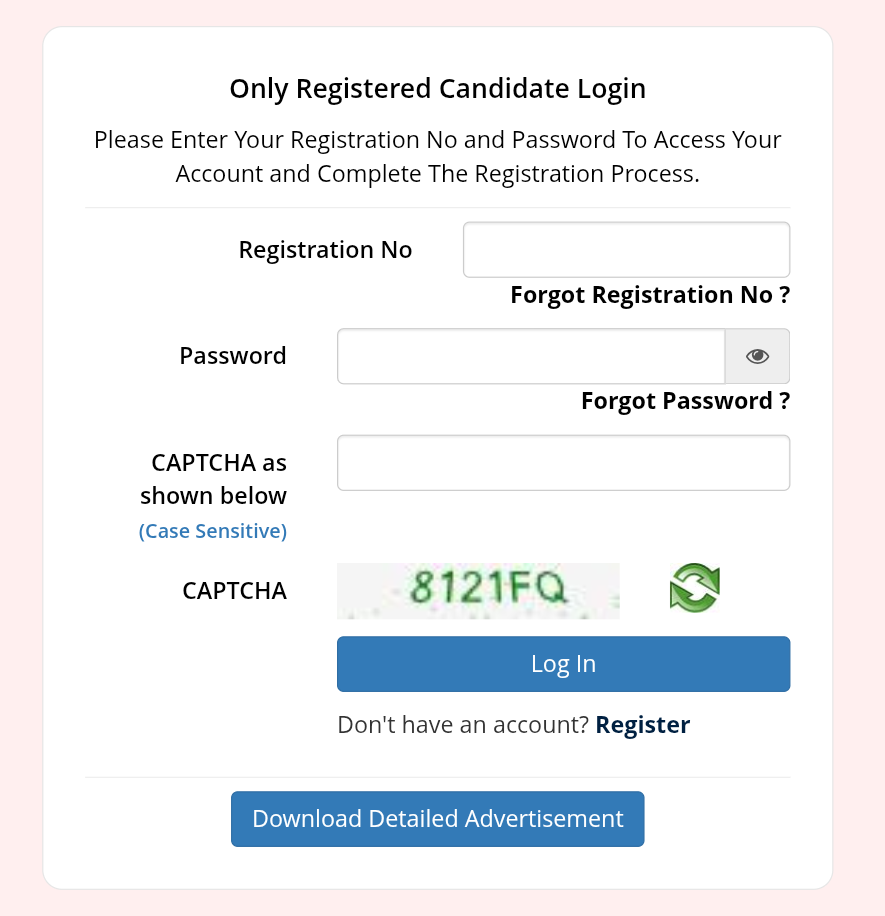Click the Registration No input field
The image size is (885, 916).
(x=626, y=250)
